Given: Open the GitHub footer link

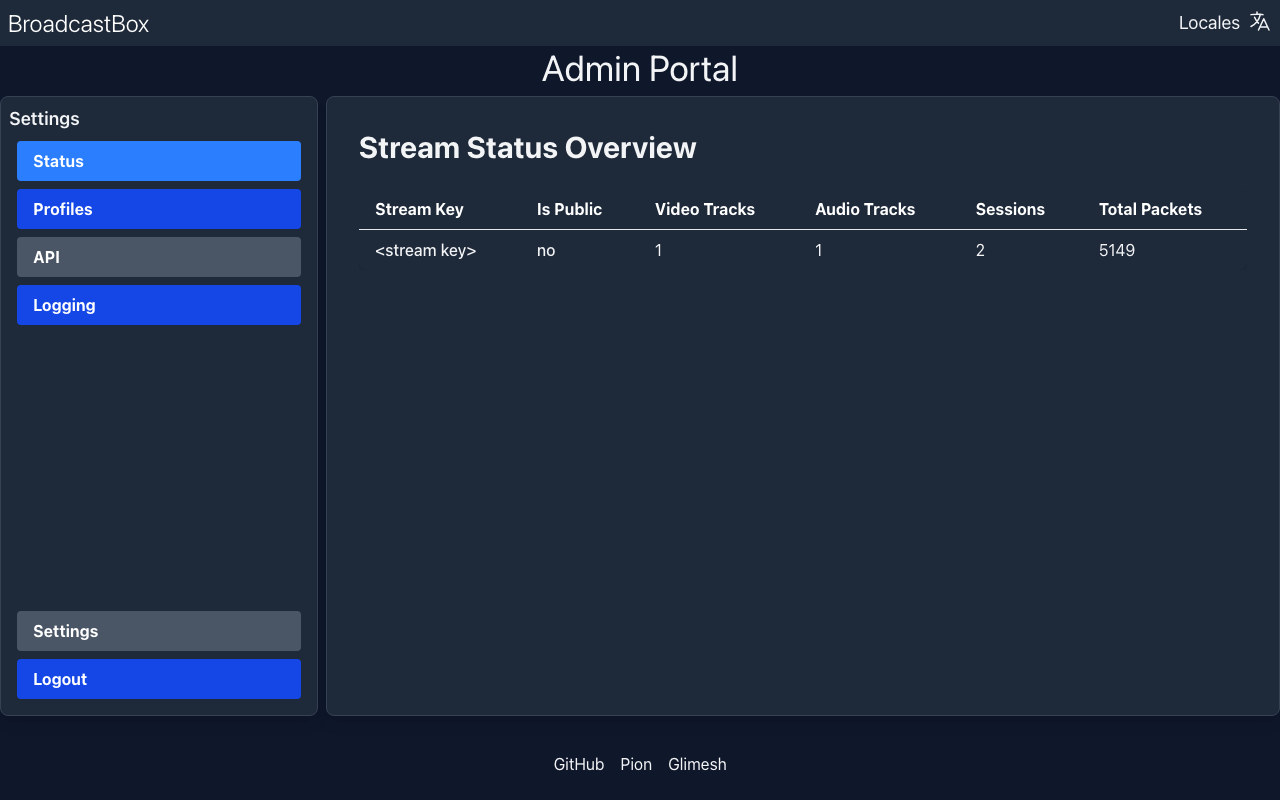Looking at the screenshot, I should (x=579, y=764).
